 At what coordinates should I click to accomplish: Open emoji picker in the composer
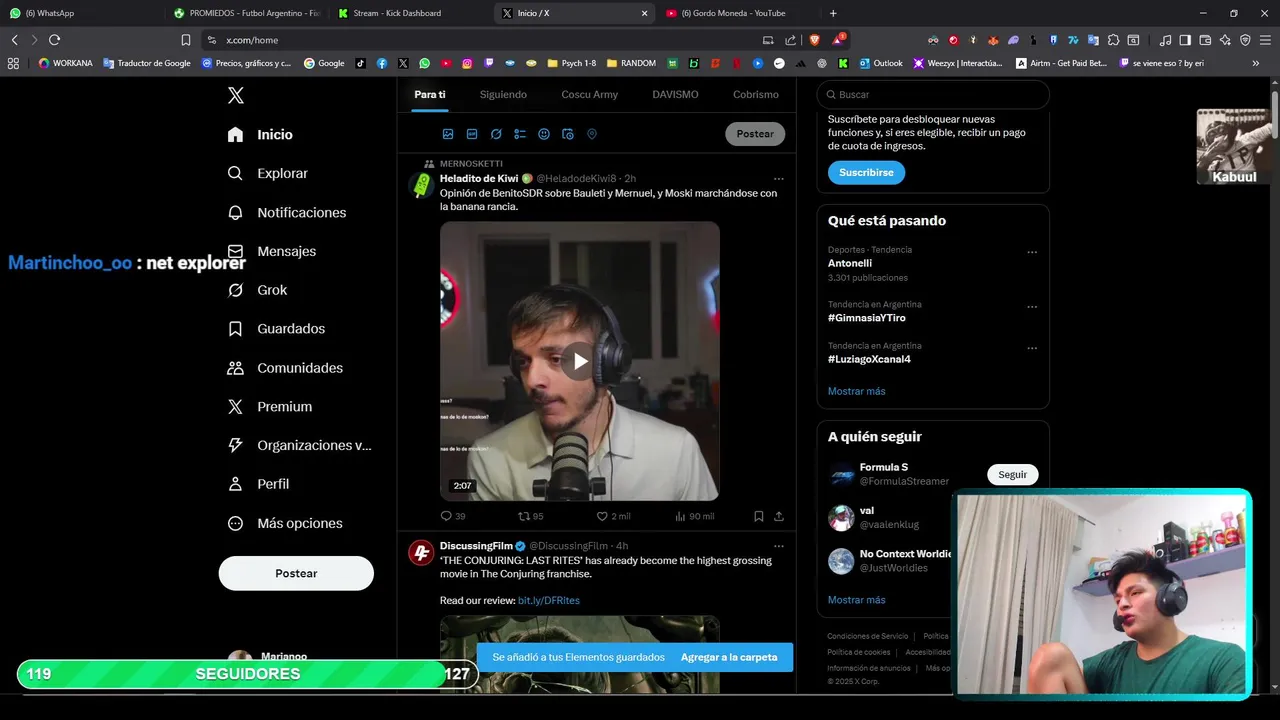pyautogui.click(x=544, y=134)
